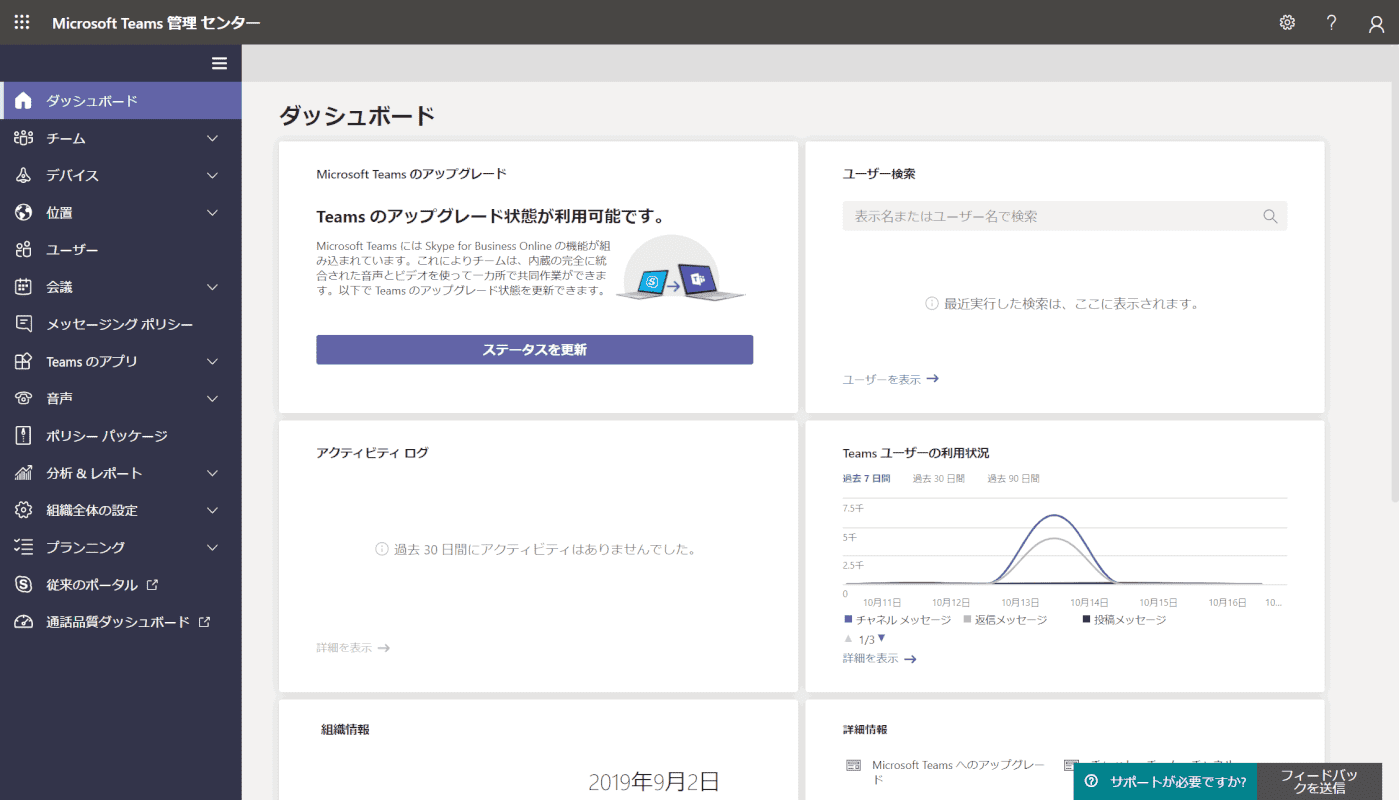Click the フィードバックを送信 button
1399x800 pixels.
click(1320, 782)
